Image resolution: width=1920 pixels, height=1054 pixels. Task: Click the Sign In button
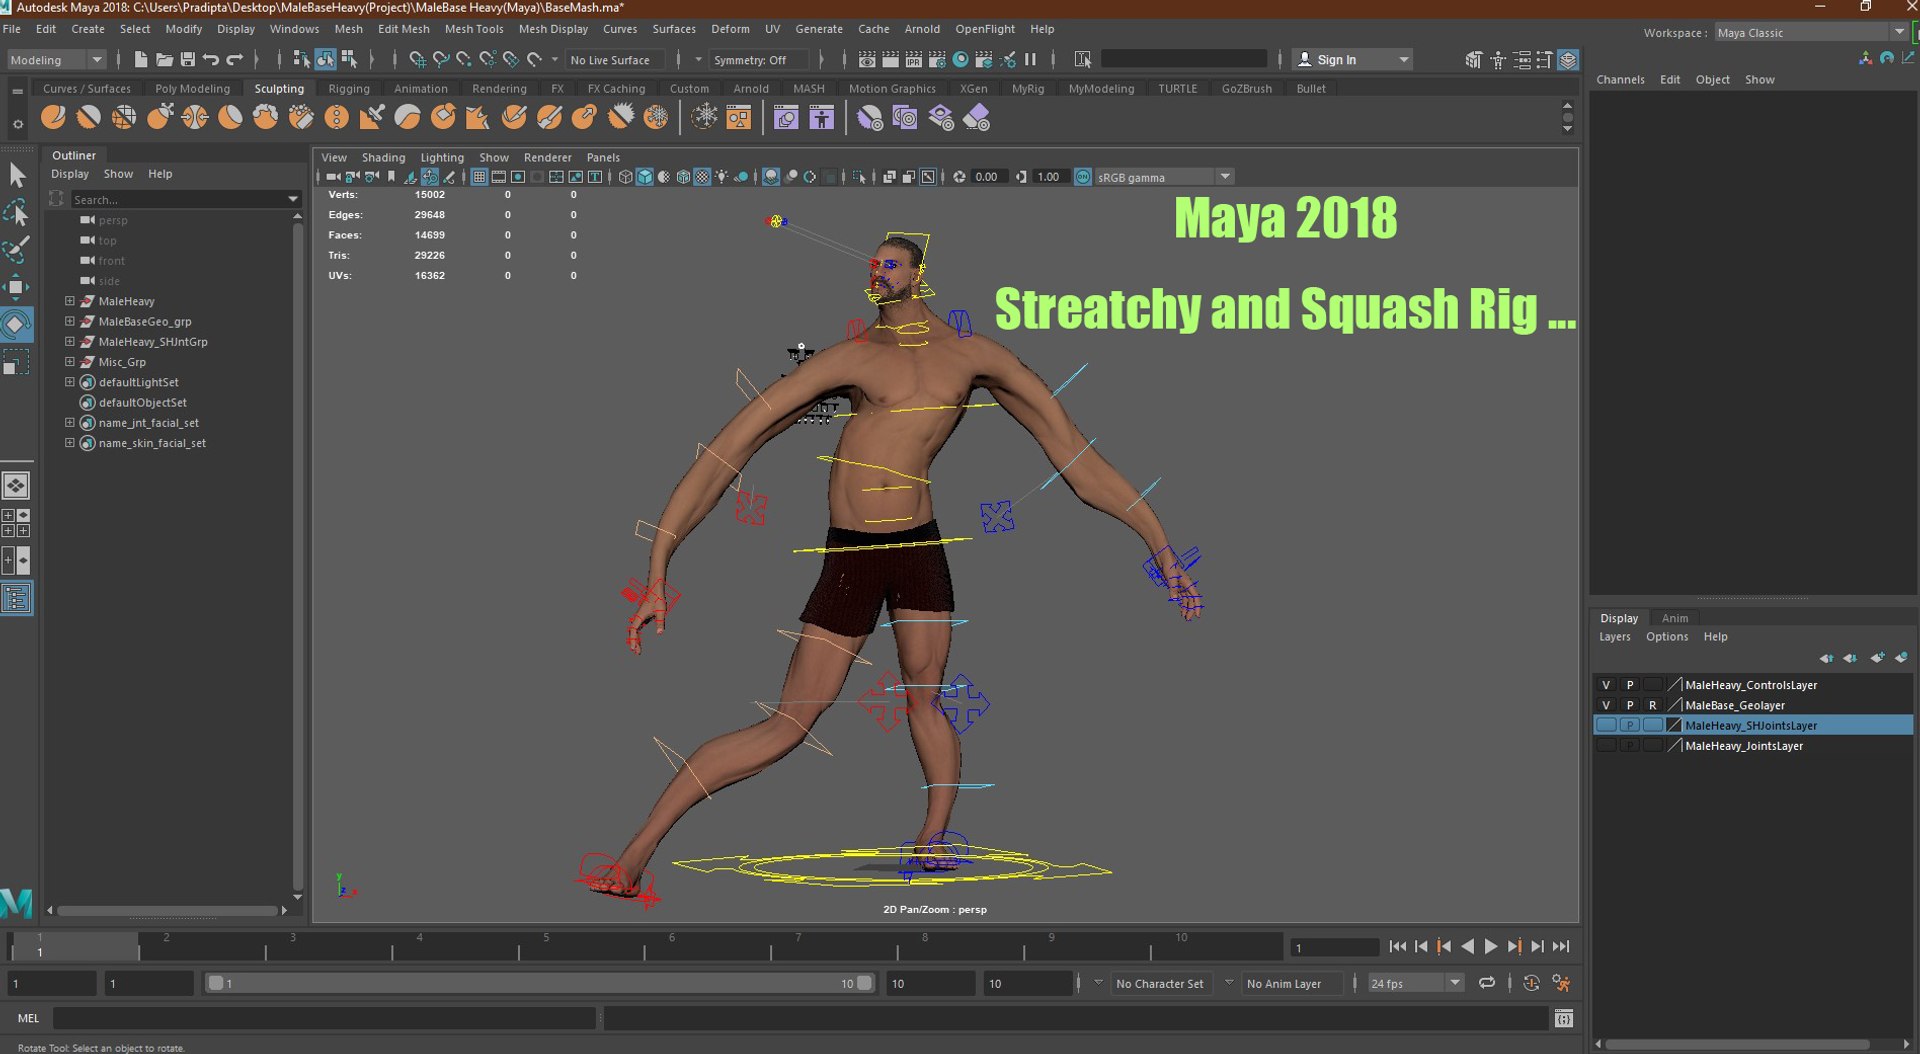1351,60
